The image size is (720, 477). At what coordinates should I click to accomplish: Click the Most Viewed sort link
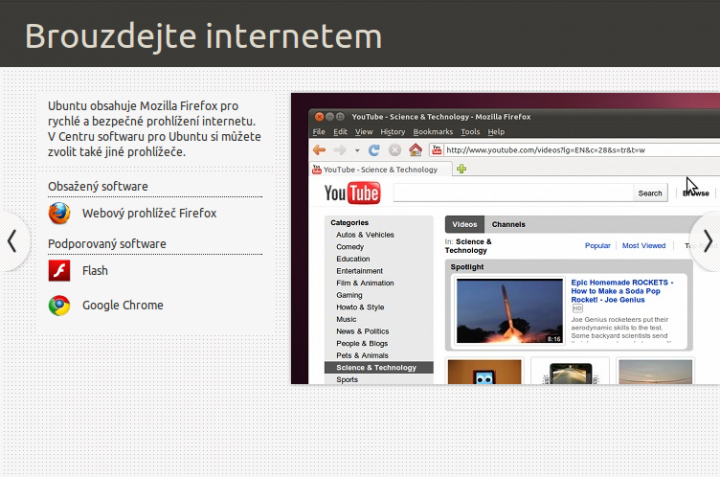click(x=643, y=246)
